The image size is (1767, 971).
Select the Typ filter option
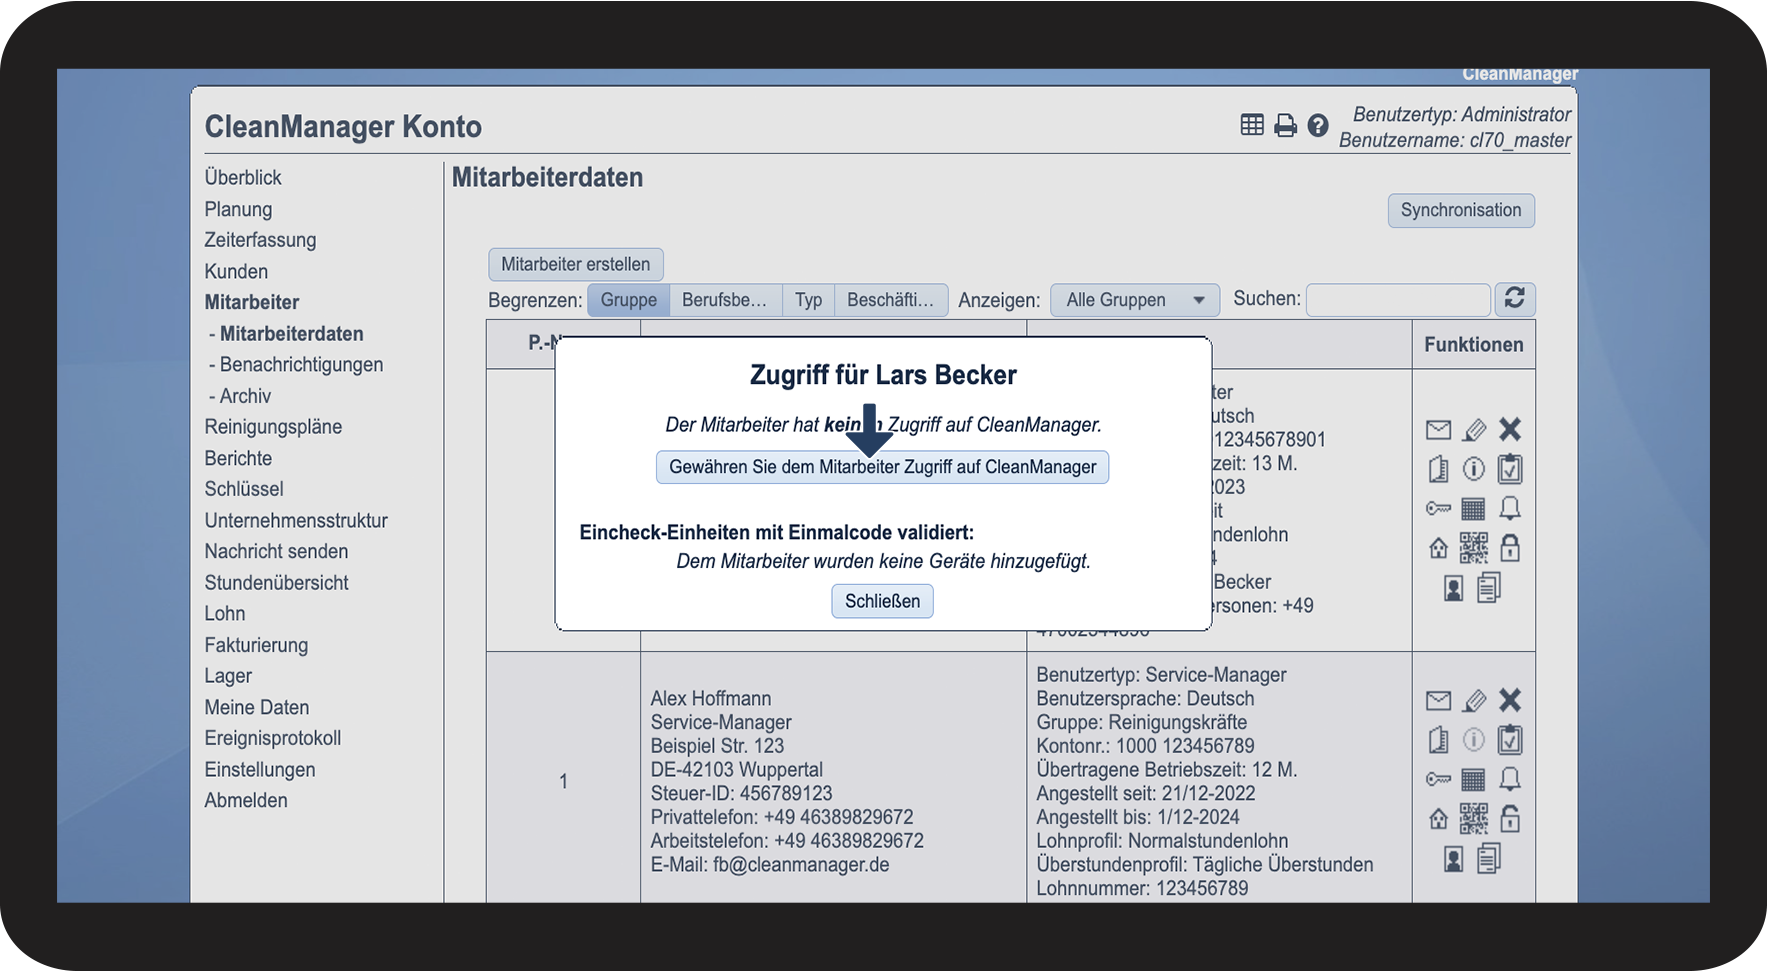click(808, 300)
